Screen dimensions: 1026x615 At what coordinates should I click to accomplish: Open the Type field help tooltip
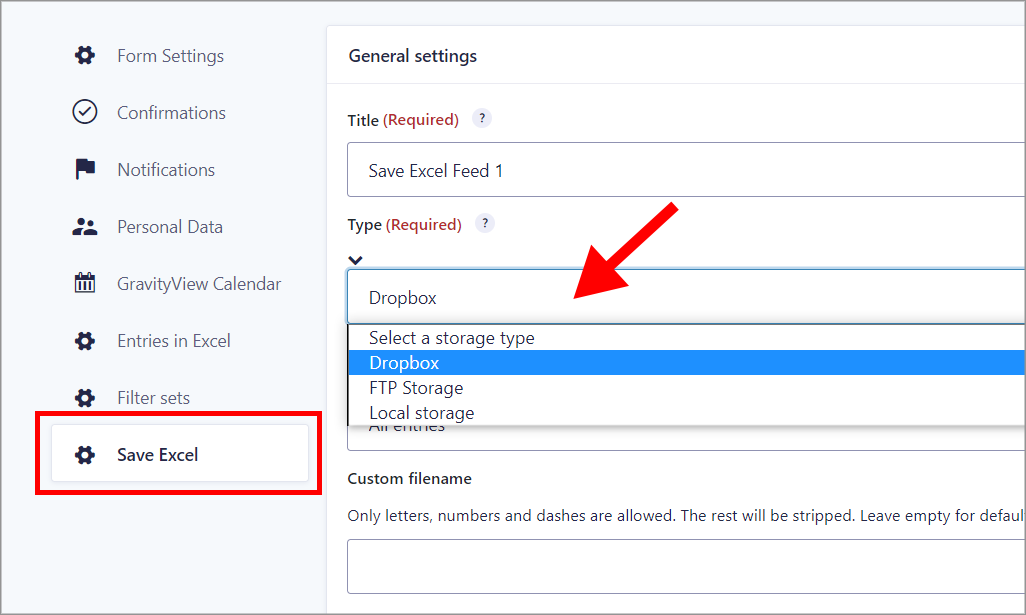pos(484,223)
